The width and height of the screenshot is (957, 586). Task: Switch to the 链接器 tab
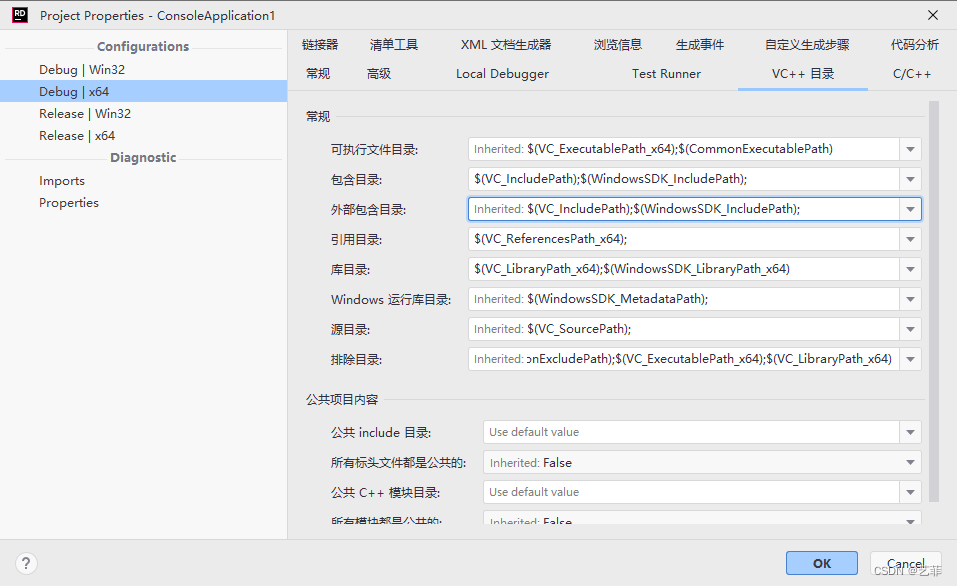point(320,45)
